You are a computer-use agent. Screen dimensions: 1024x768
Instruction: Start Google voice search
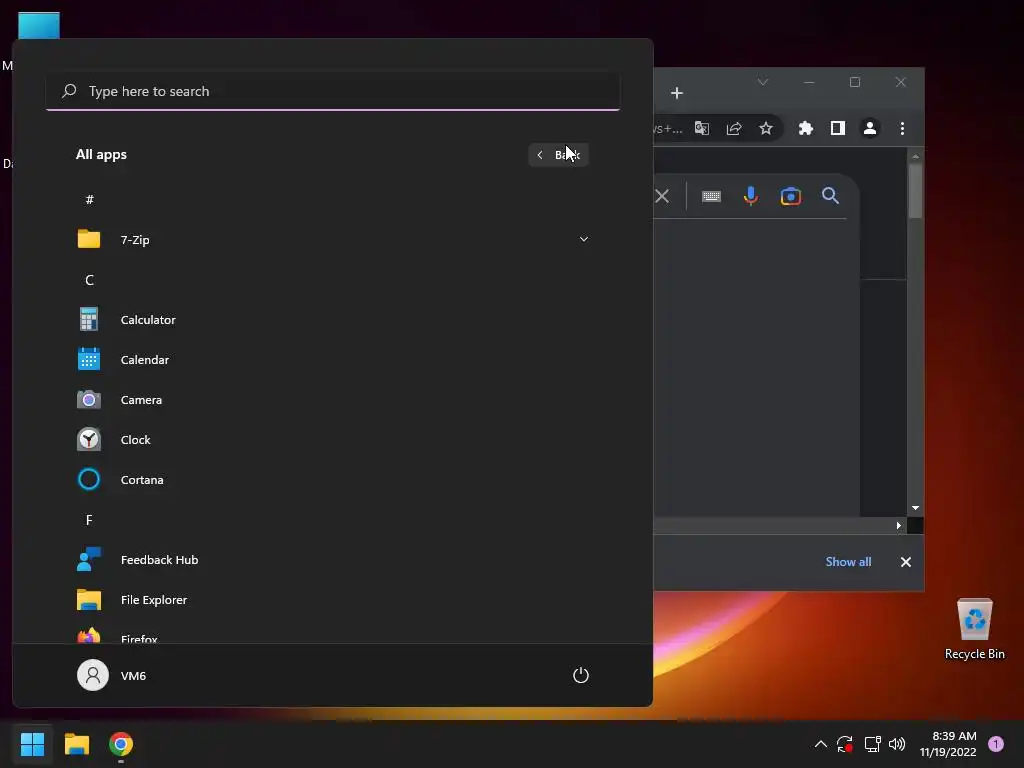tap(751, 196)
